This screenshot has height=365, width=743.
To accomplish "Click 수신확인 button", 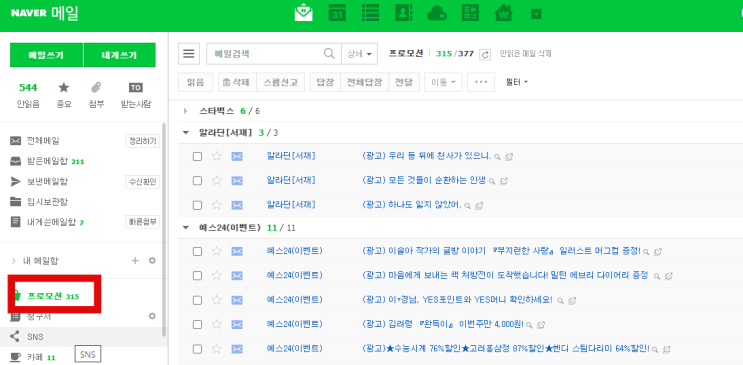I will (x=143, y=182).
